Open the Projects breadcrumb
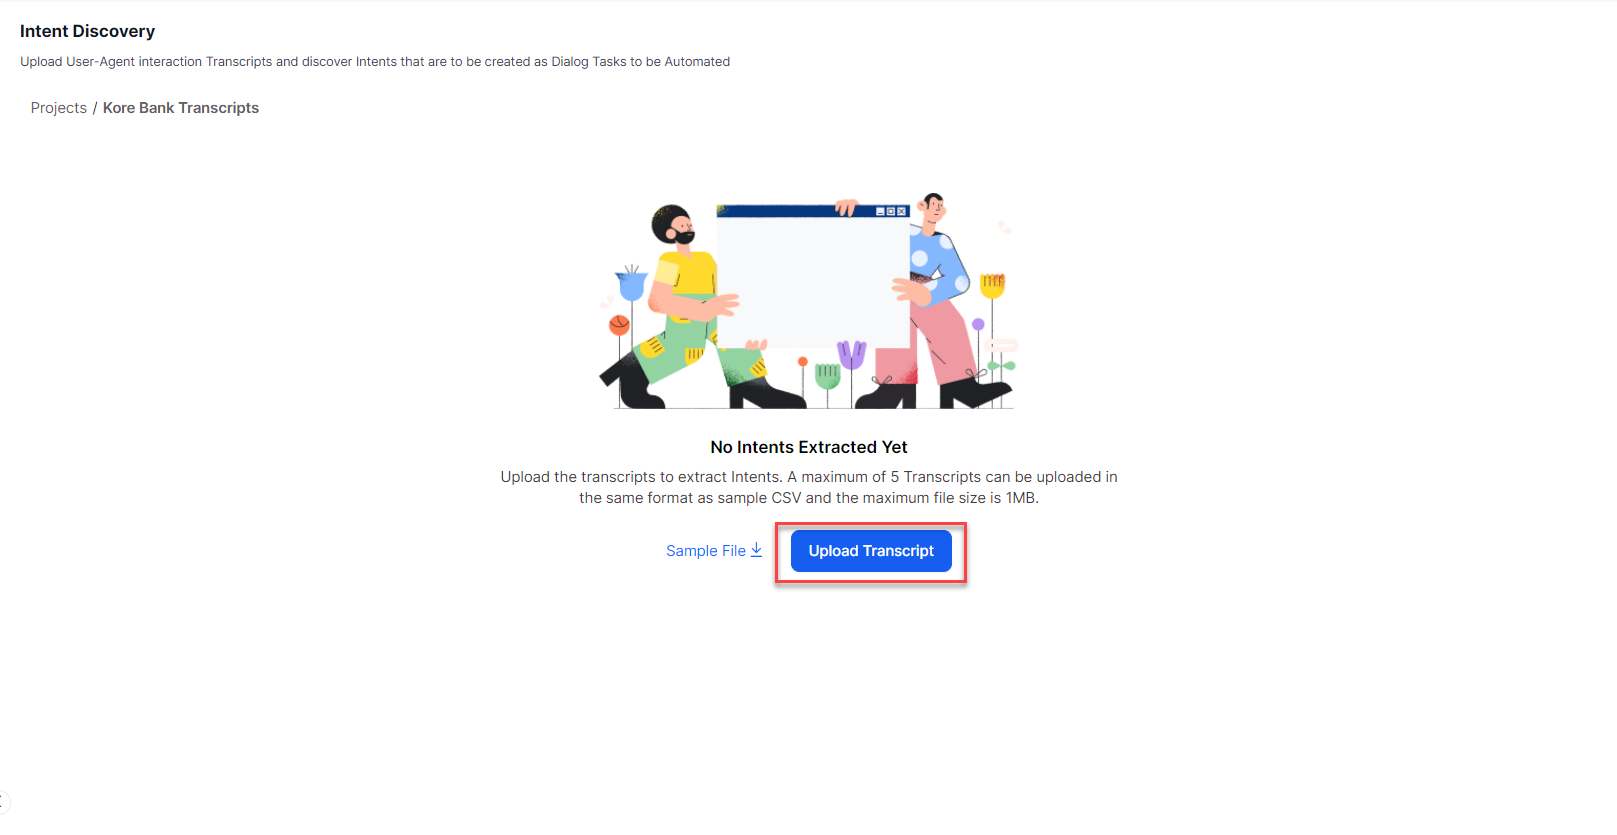 [59, 108]
